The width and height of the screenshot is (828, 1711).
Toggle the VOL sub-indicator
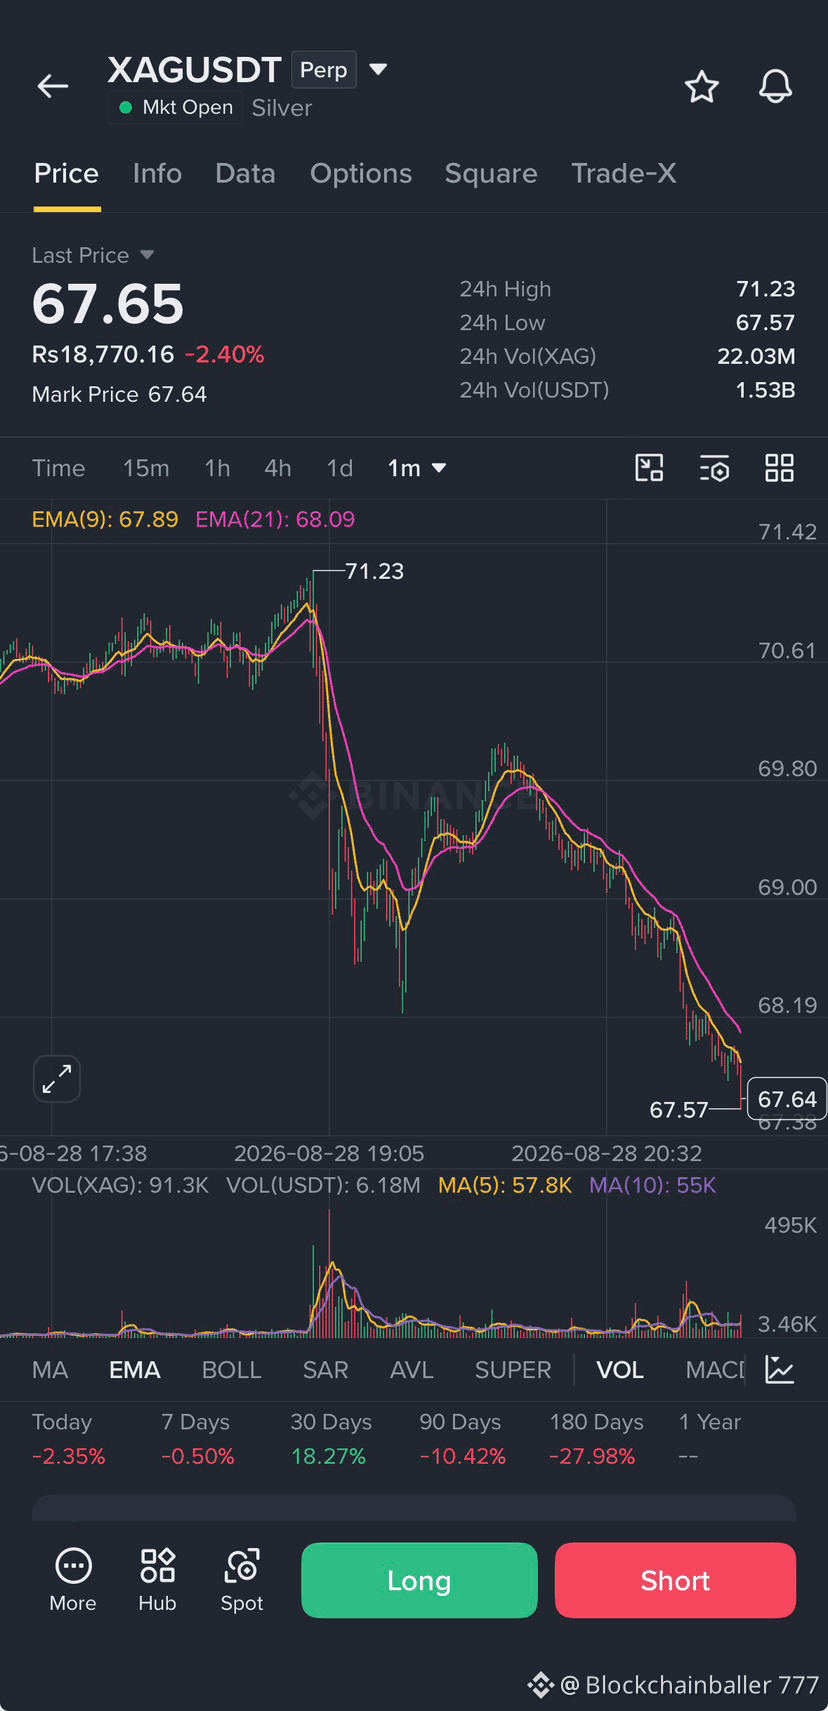[620, 1370]
